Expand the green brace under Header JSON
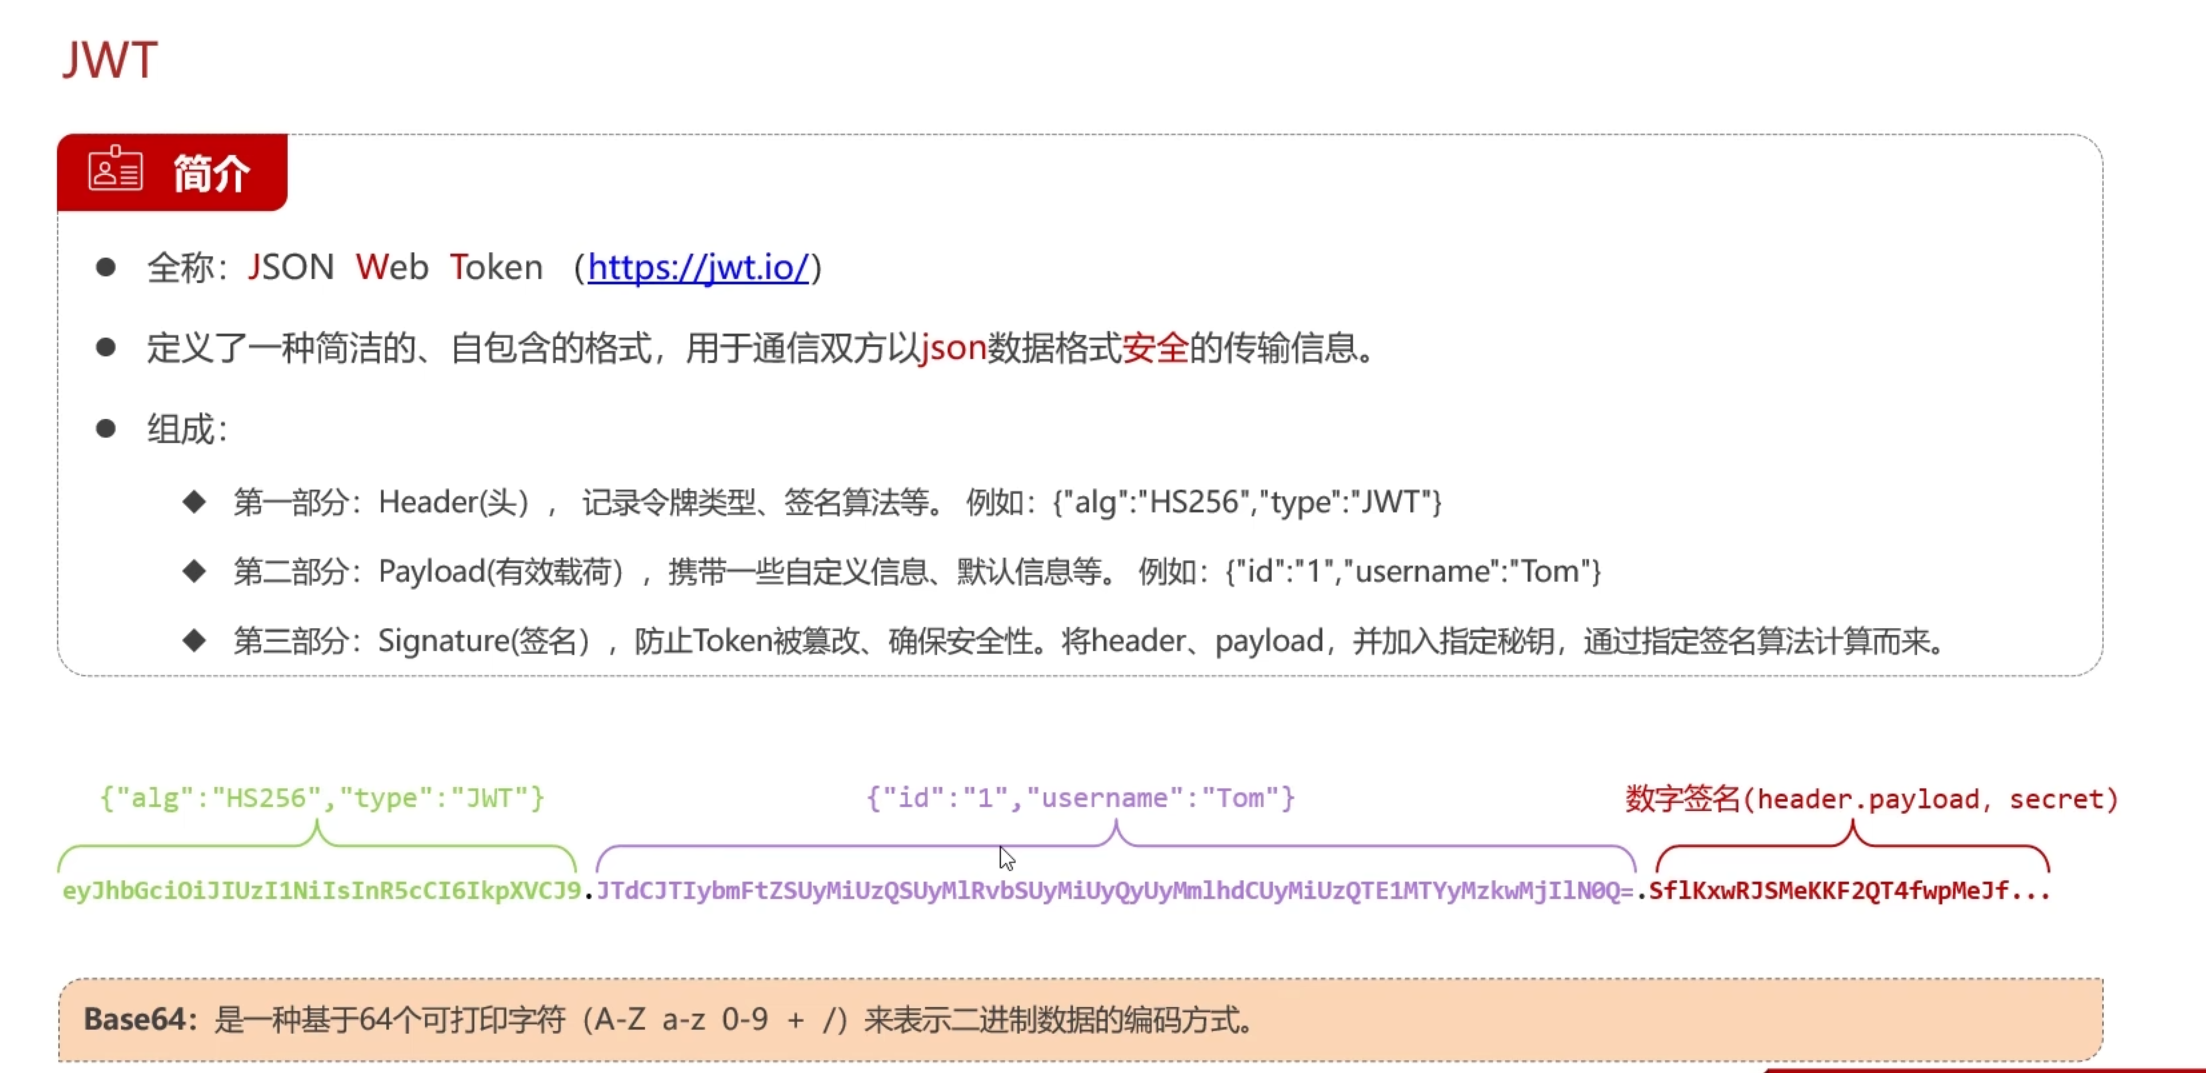2206x1073 pixels. pyautogui.click(x=318, y=845)
